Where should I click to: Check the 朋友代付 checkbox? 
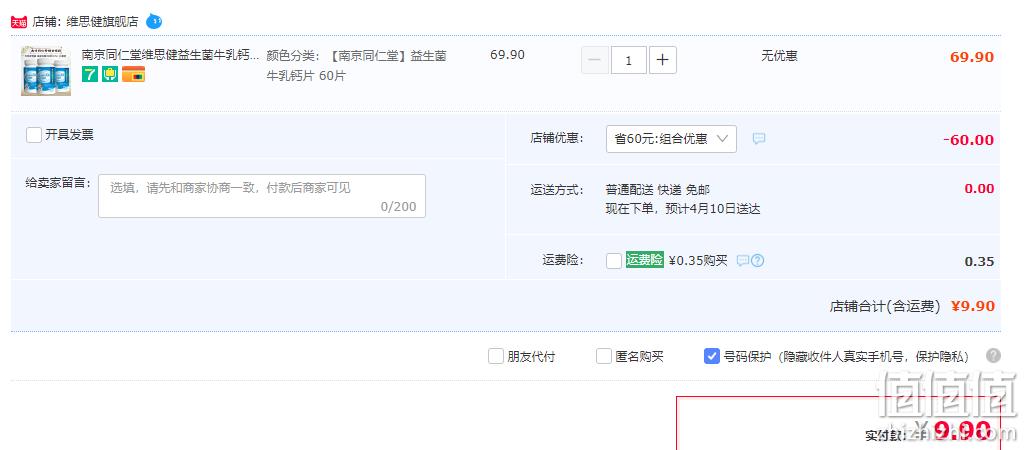(x=496, y=356)
